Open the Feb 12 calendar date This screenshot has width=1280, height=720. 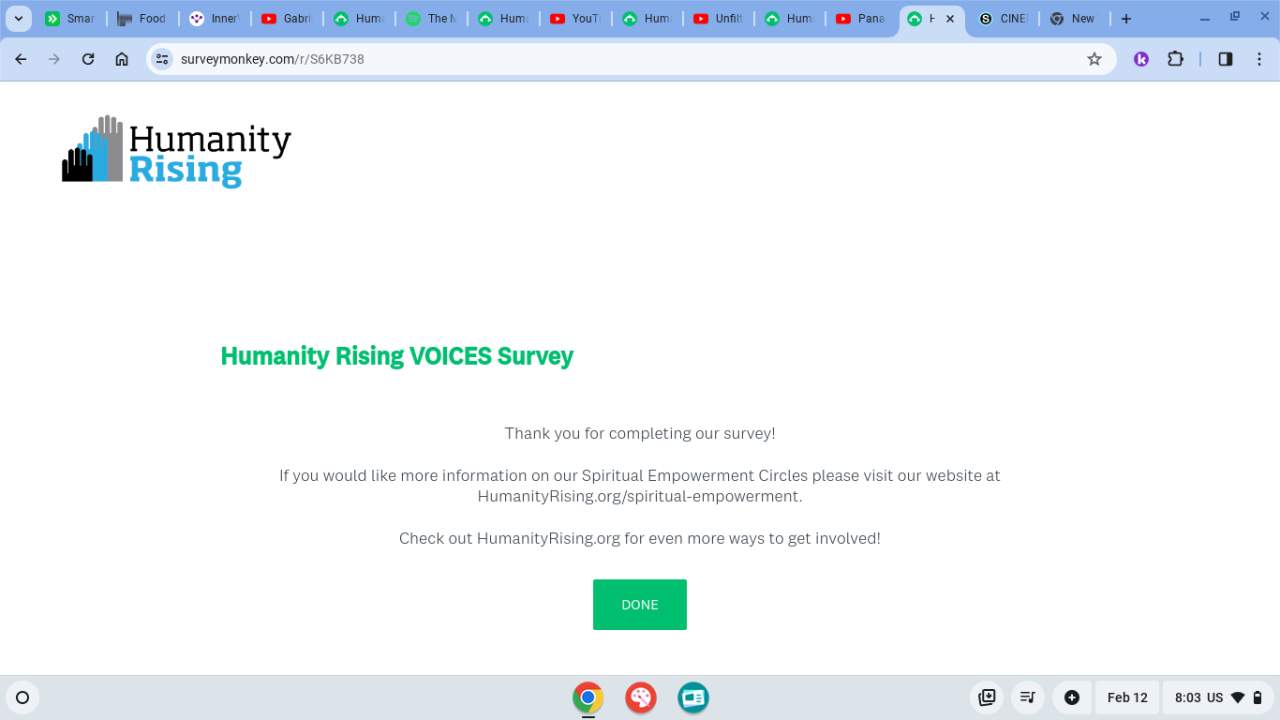click(1127, 697)
